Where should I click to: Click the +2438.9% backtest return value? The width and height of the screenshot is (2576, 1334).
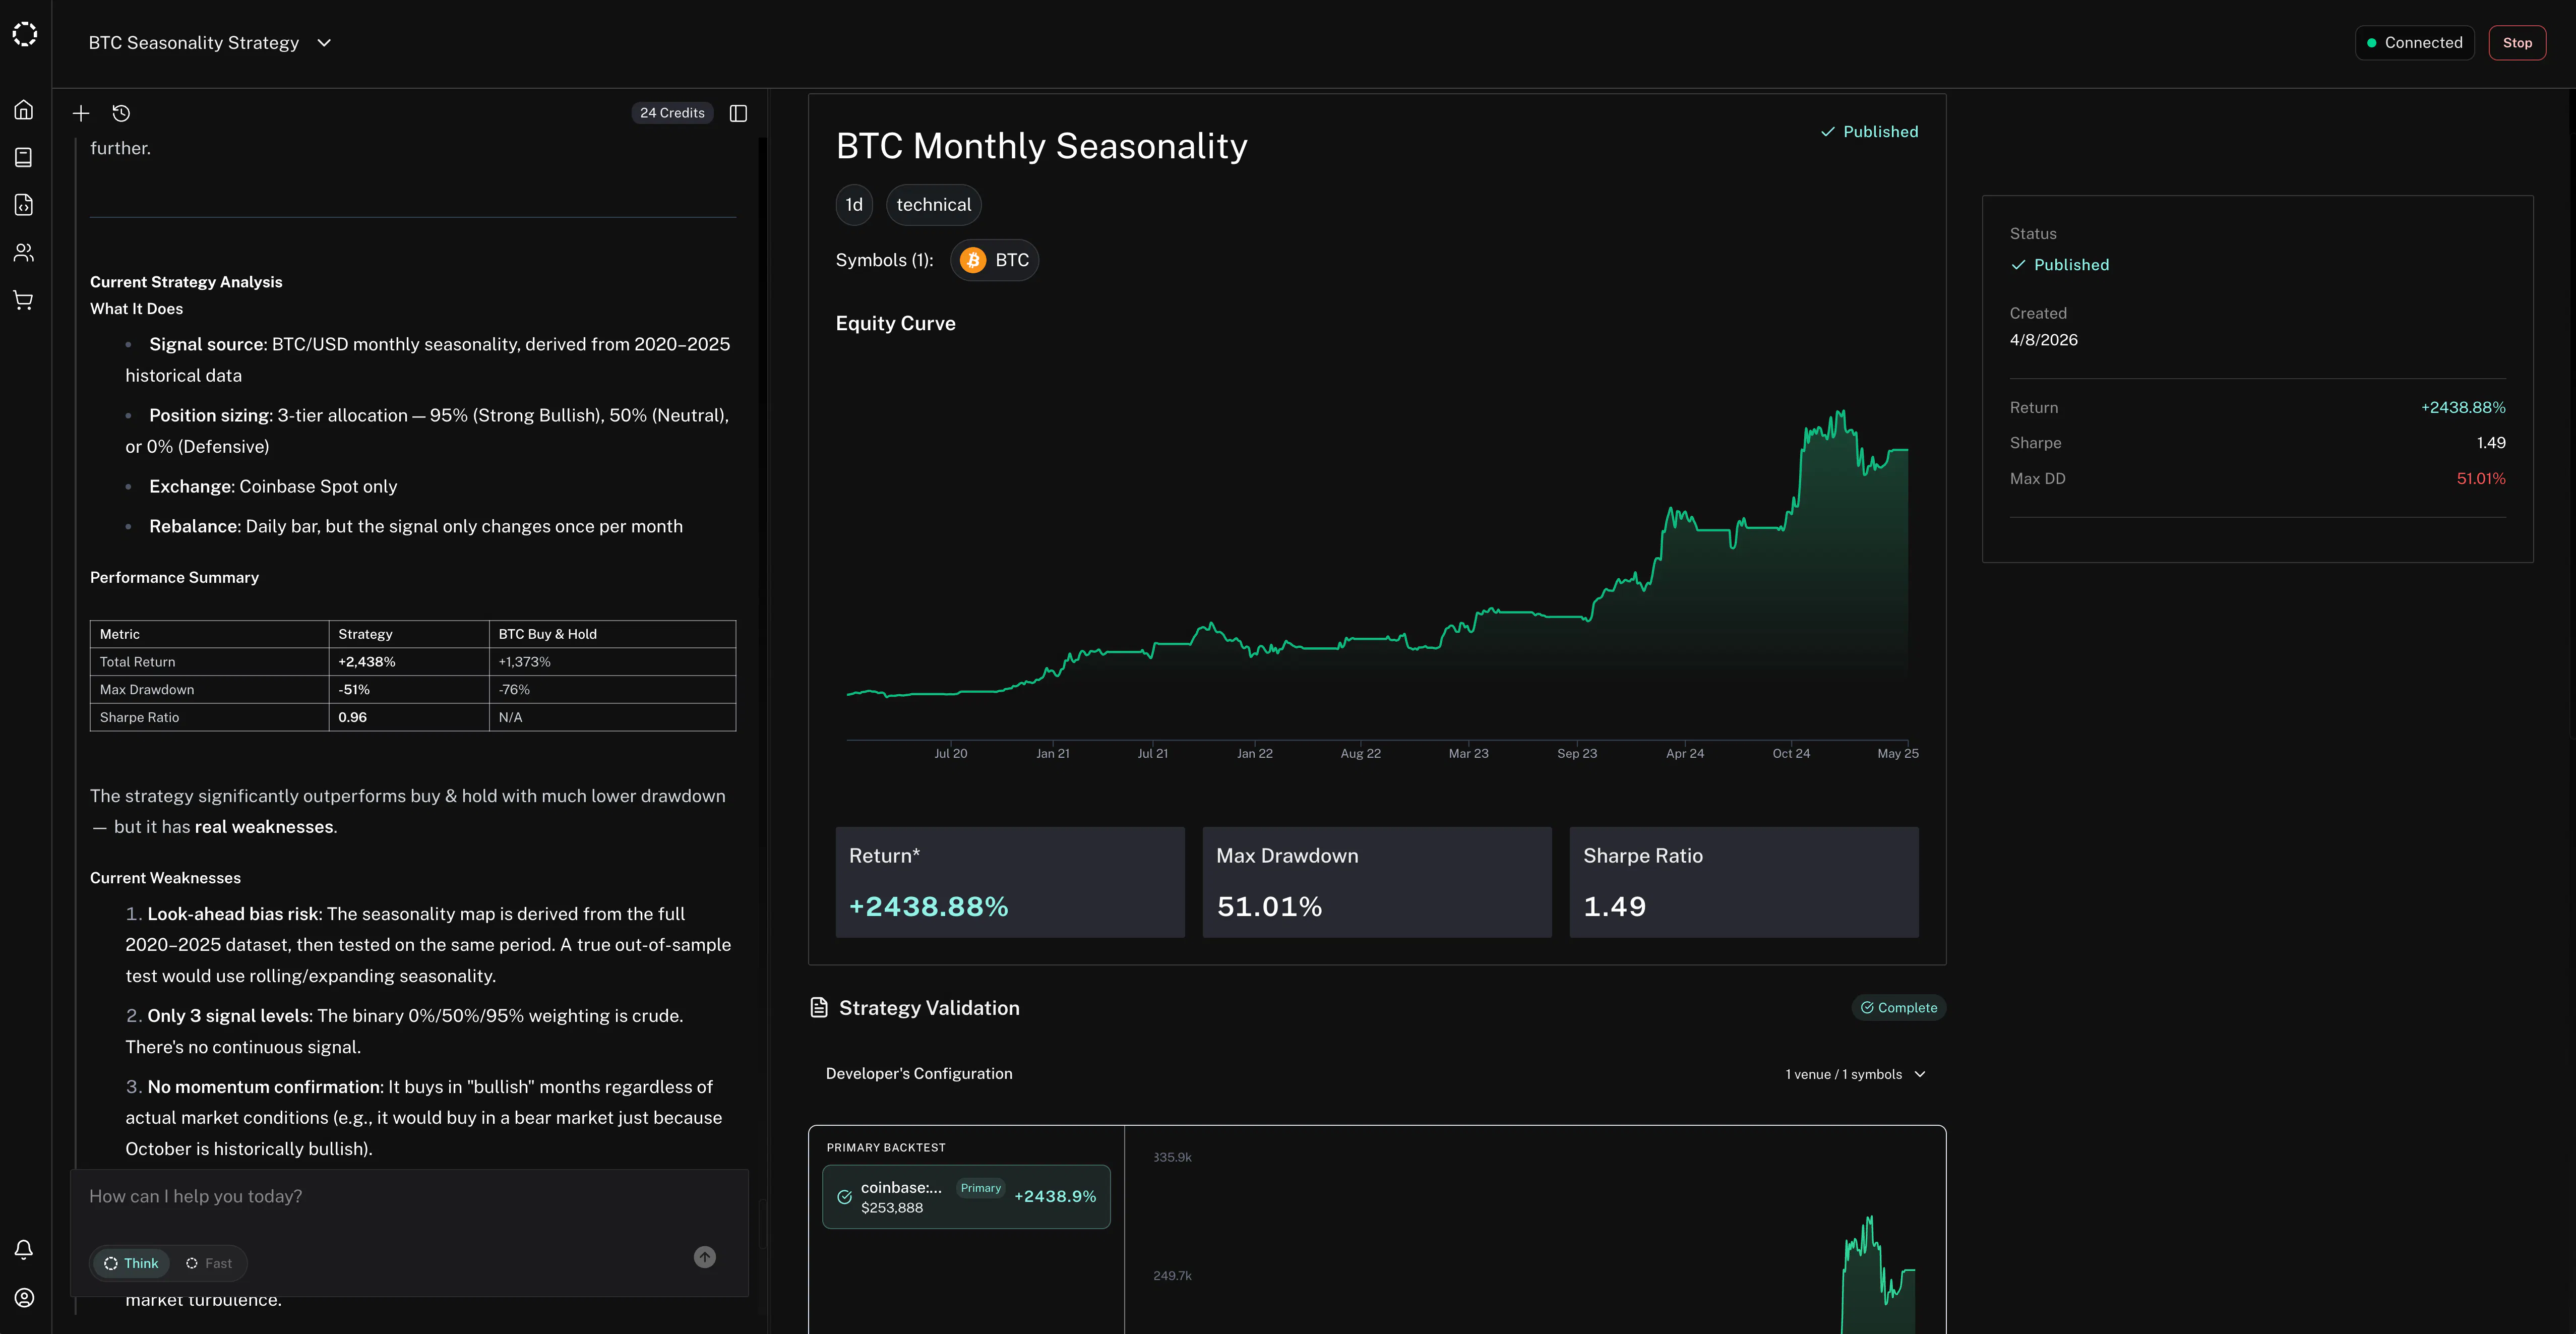click(x=1055, y=1197)
